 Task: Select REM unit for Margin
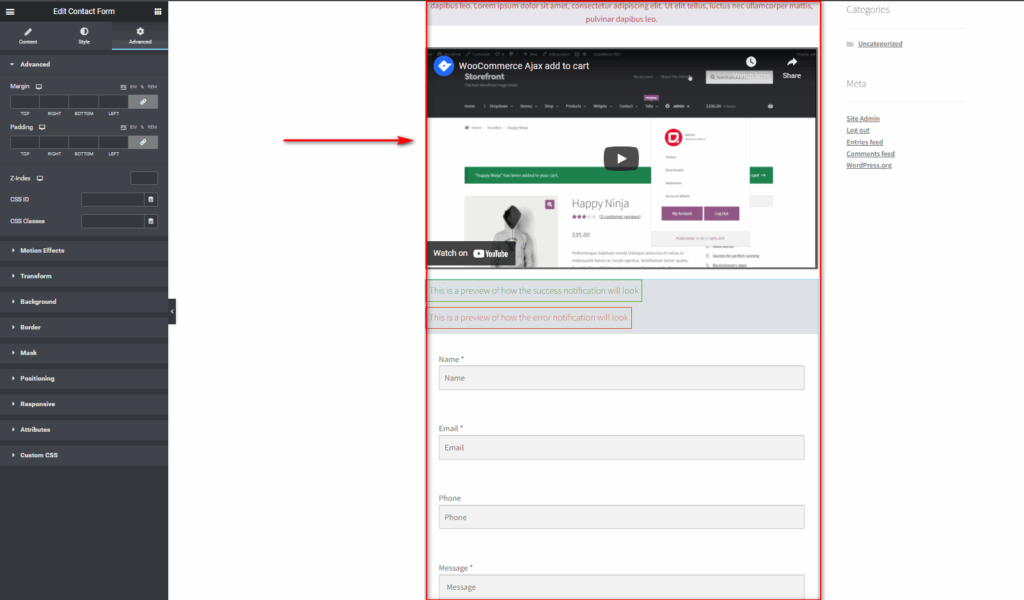pos(152,87)
